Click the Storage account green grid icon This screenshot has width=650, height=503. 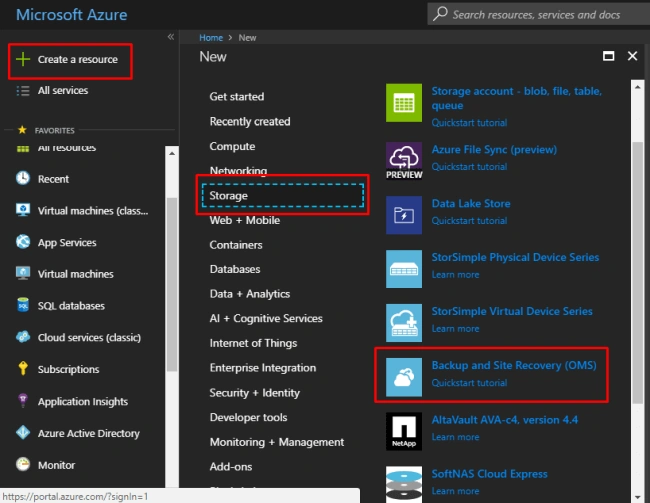(x=404, y=103)
